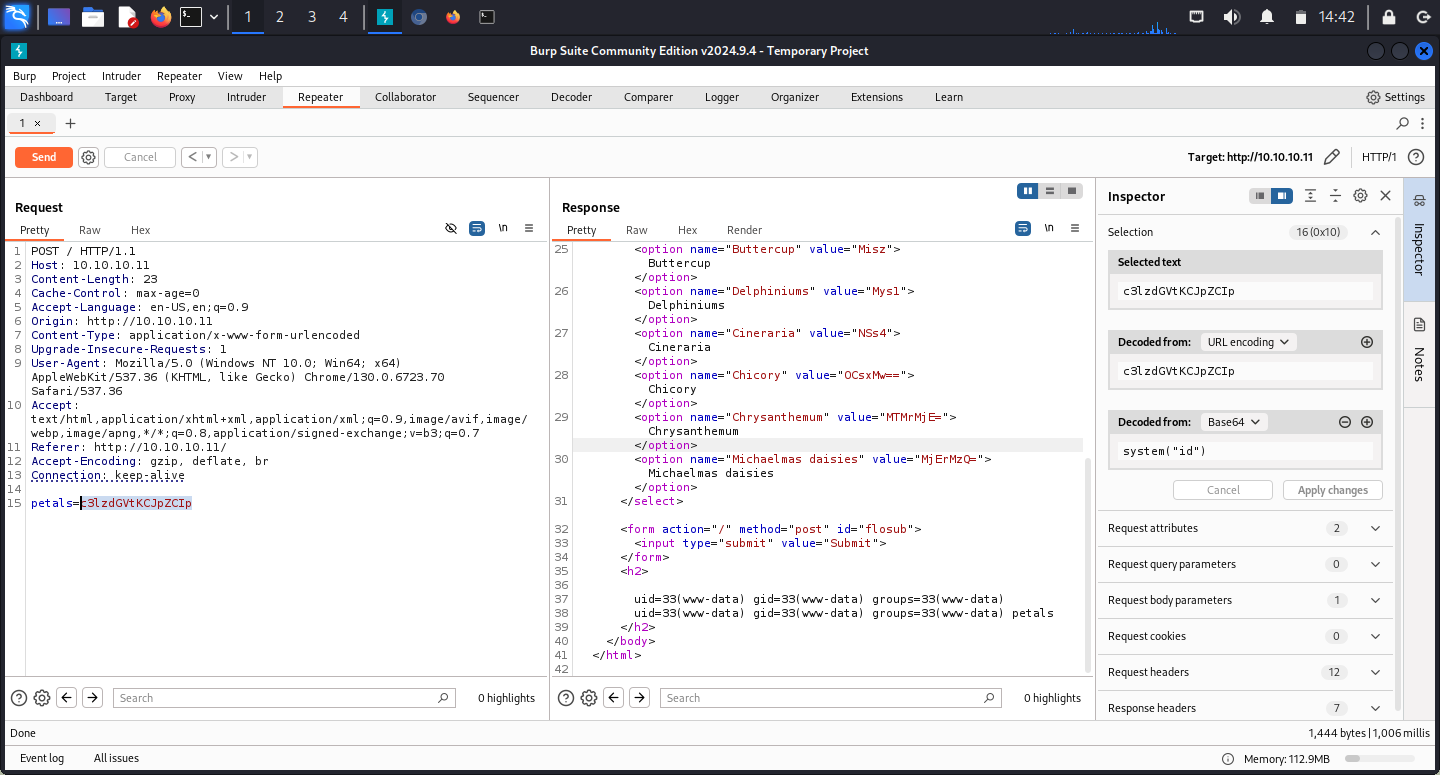Open Inspector settings gear

click(1360, 196)
